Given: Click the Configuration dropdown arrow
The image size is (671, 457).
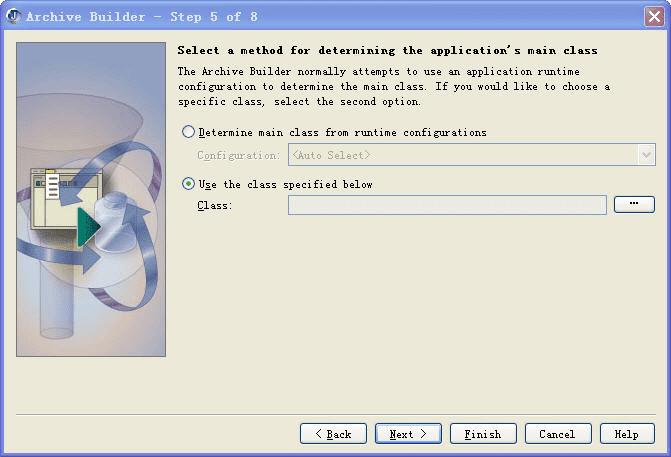Looking at the screenshot, I should pos(647,155).
